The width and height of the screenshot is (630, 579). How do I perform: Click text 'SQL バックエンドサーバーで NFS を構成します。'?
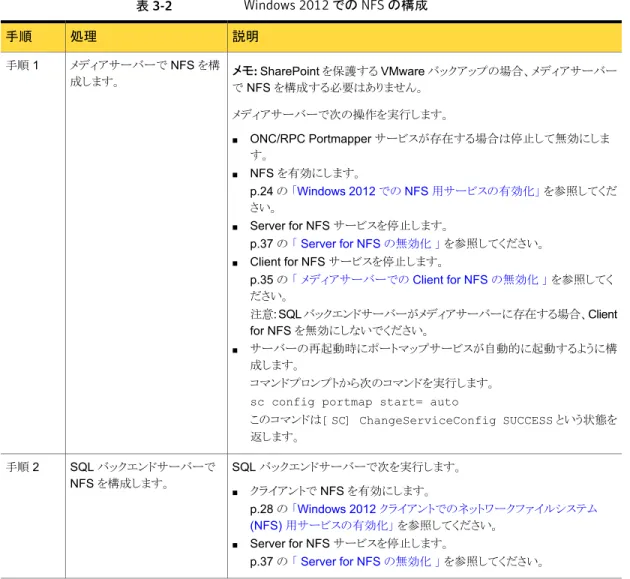[x=143, y=475]
